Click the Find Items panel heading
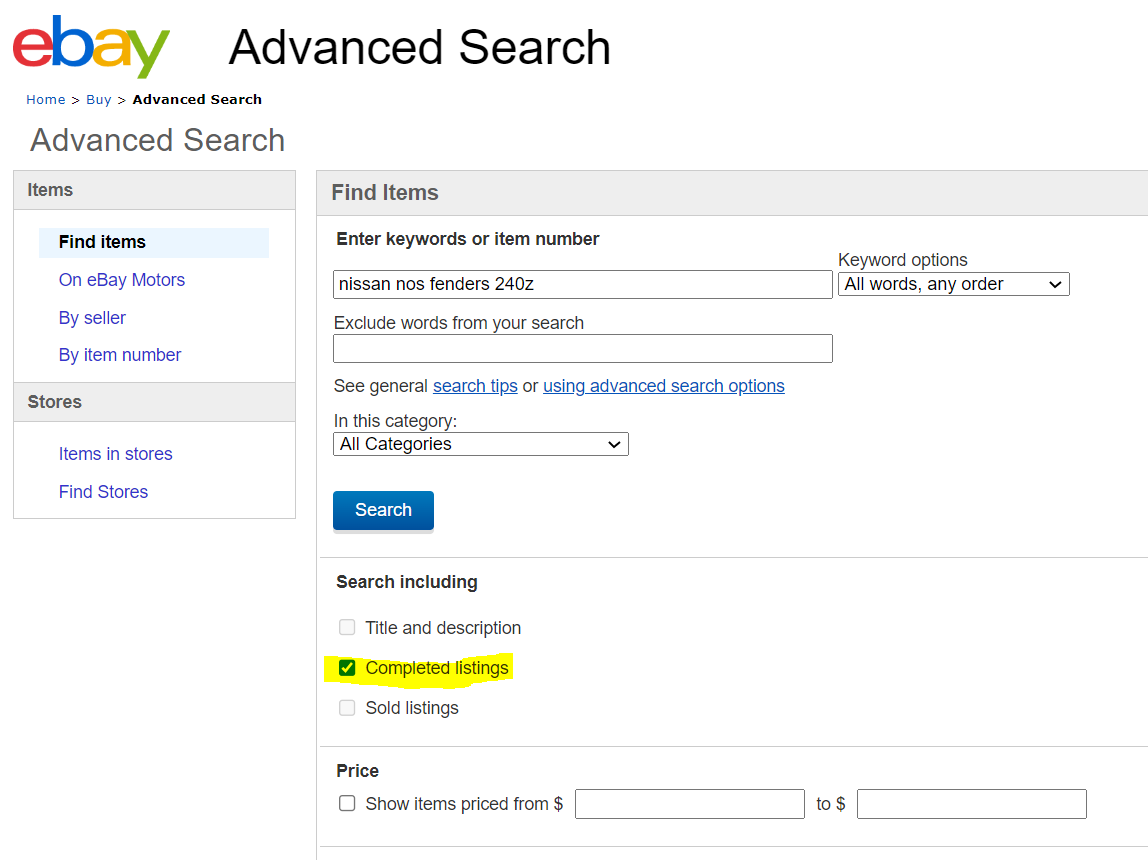 [x=385, y=192]
